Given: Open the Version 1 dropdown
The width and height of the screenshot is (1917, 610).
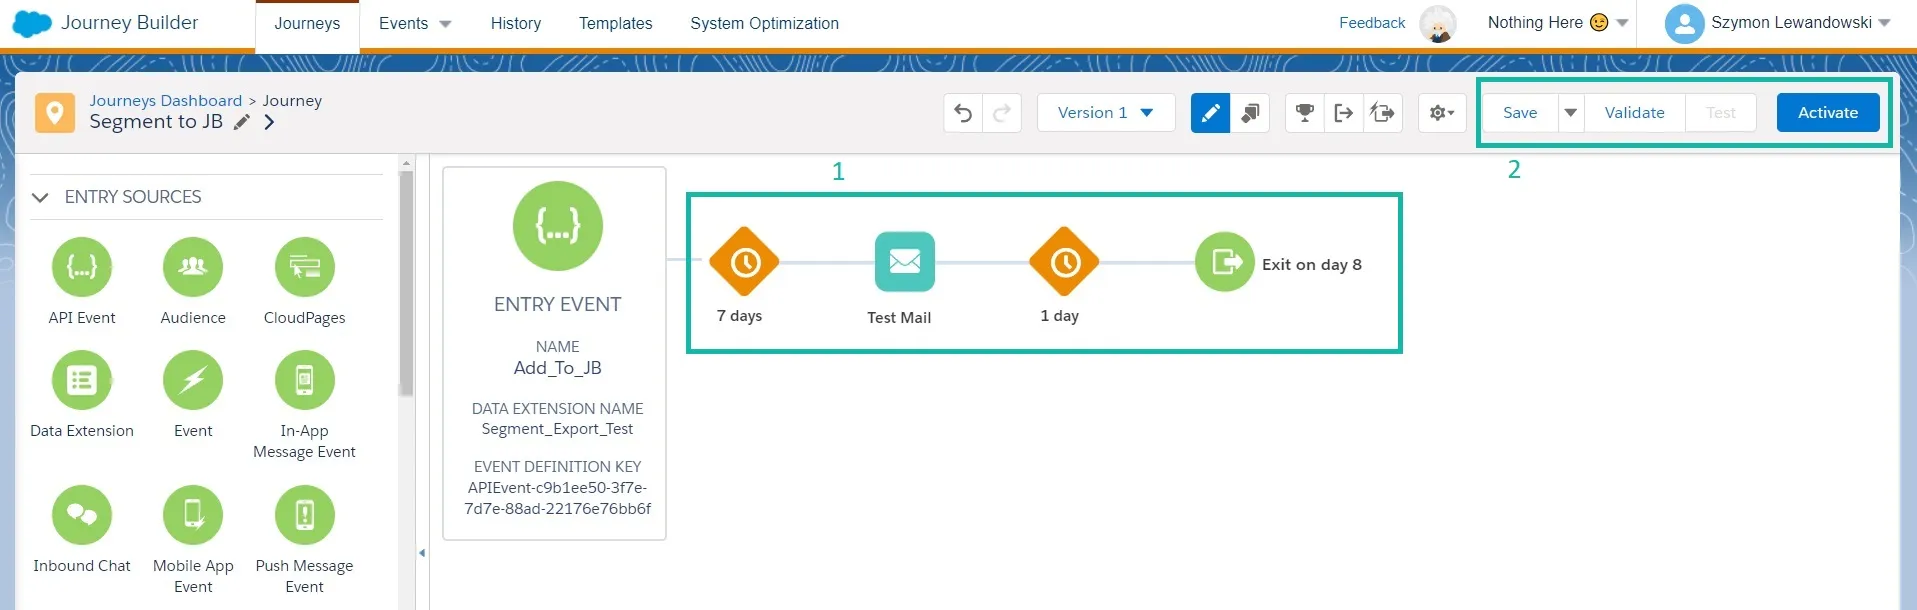Looking at the screenshot, I should (x=1105, y=113).
